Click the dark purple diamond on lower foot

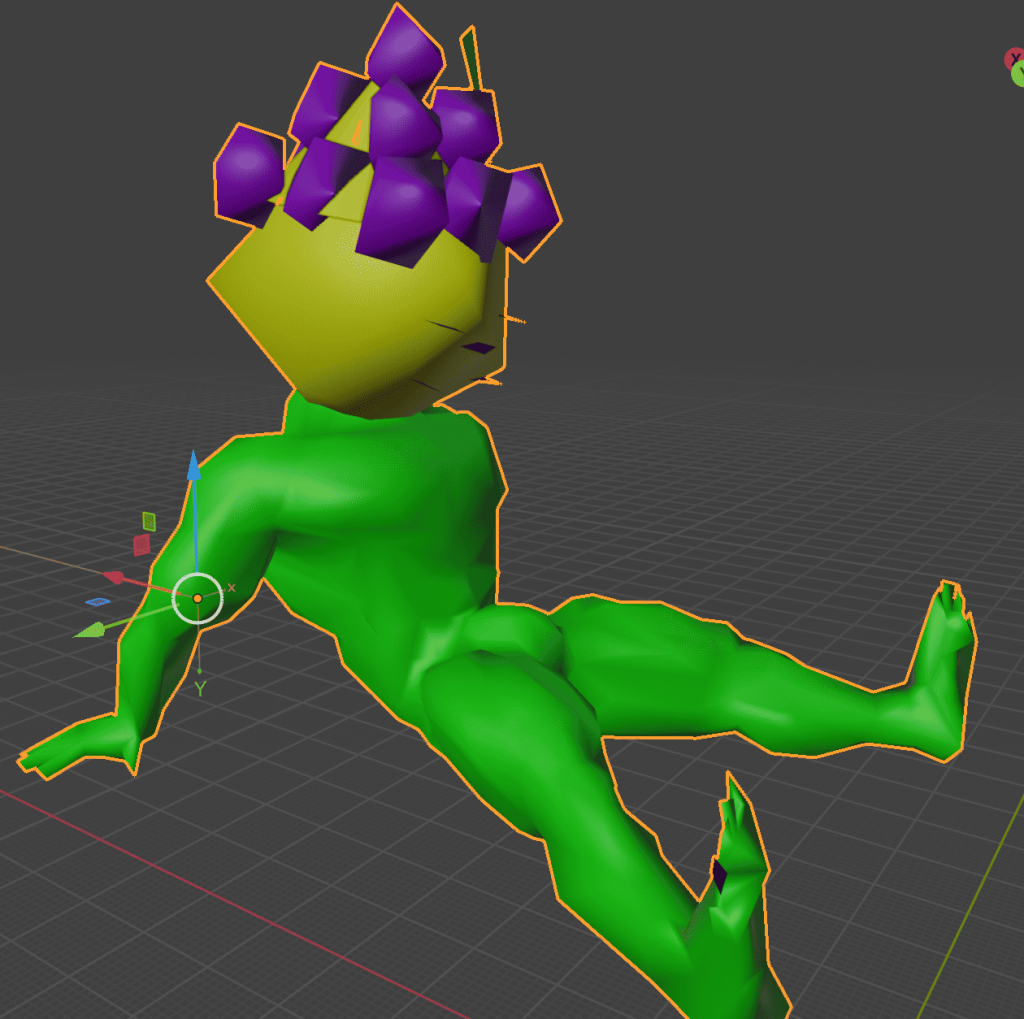719,876
